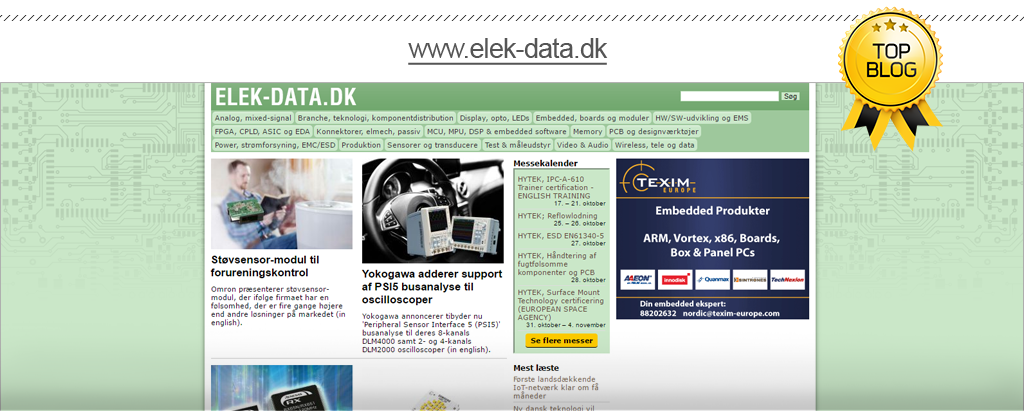Click the oscilloscope steering wheel article image
Screen dimensions: 1024x411
pos(433,210)
